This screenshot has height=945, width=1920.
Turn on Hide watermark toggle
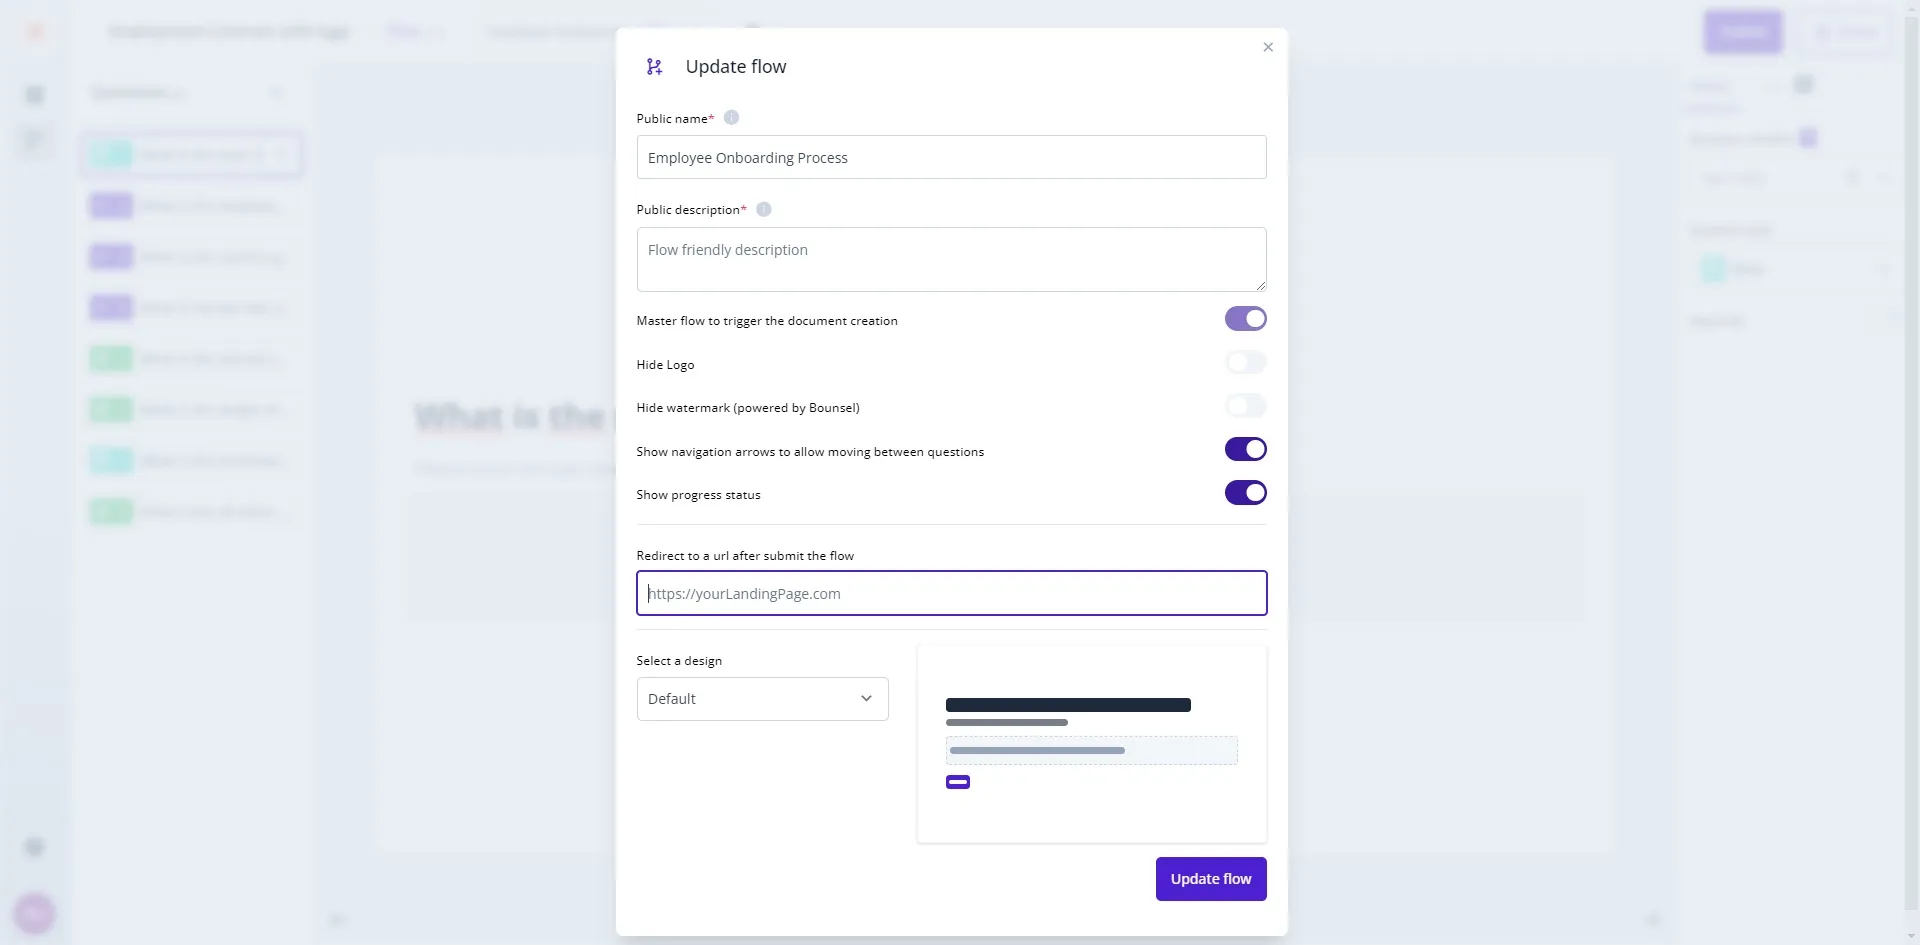pos(1245,406)
